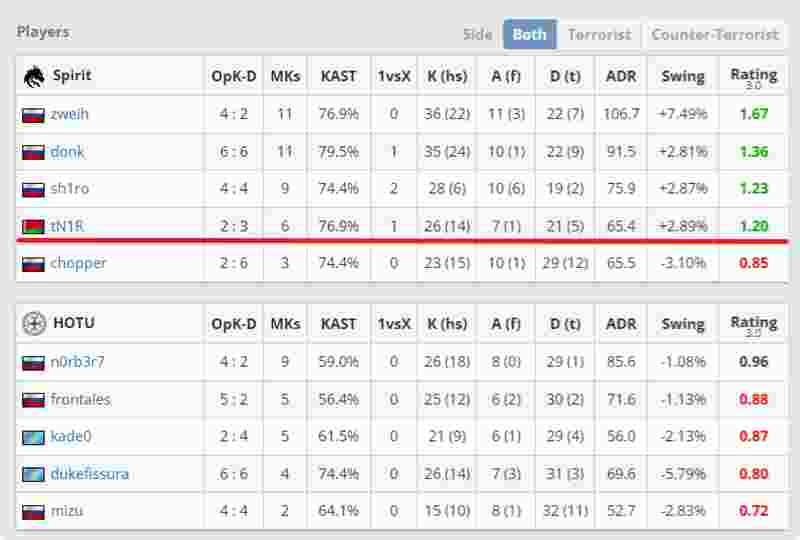The height and width of the screenshot is (540, 800).
Task: Open frontales' player profile link
Action: click(80, 399)
